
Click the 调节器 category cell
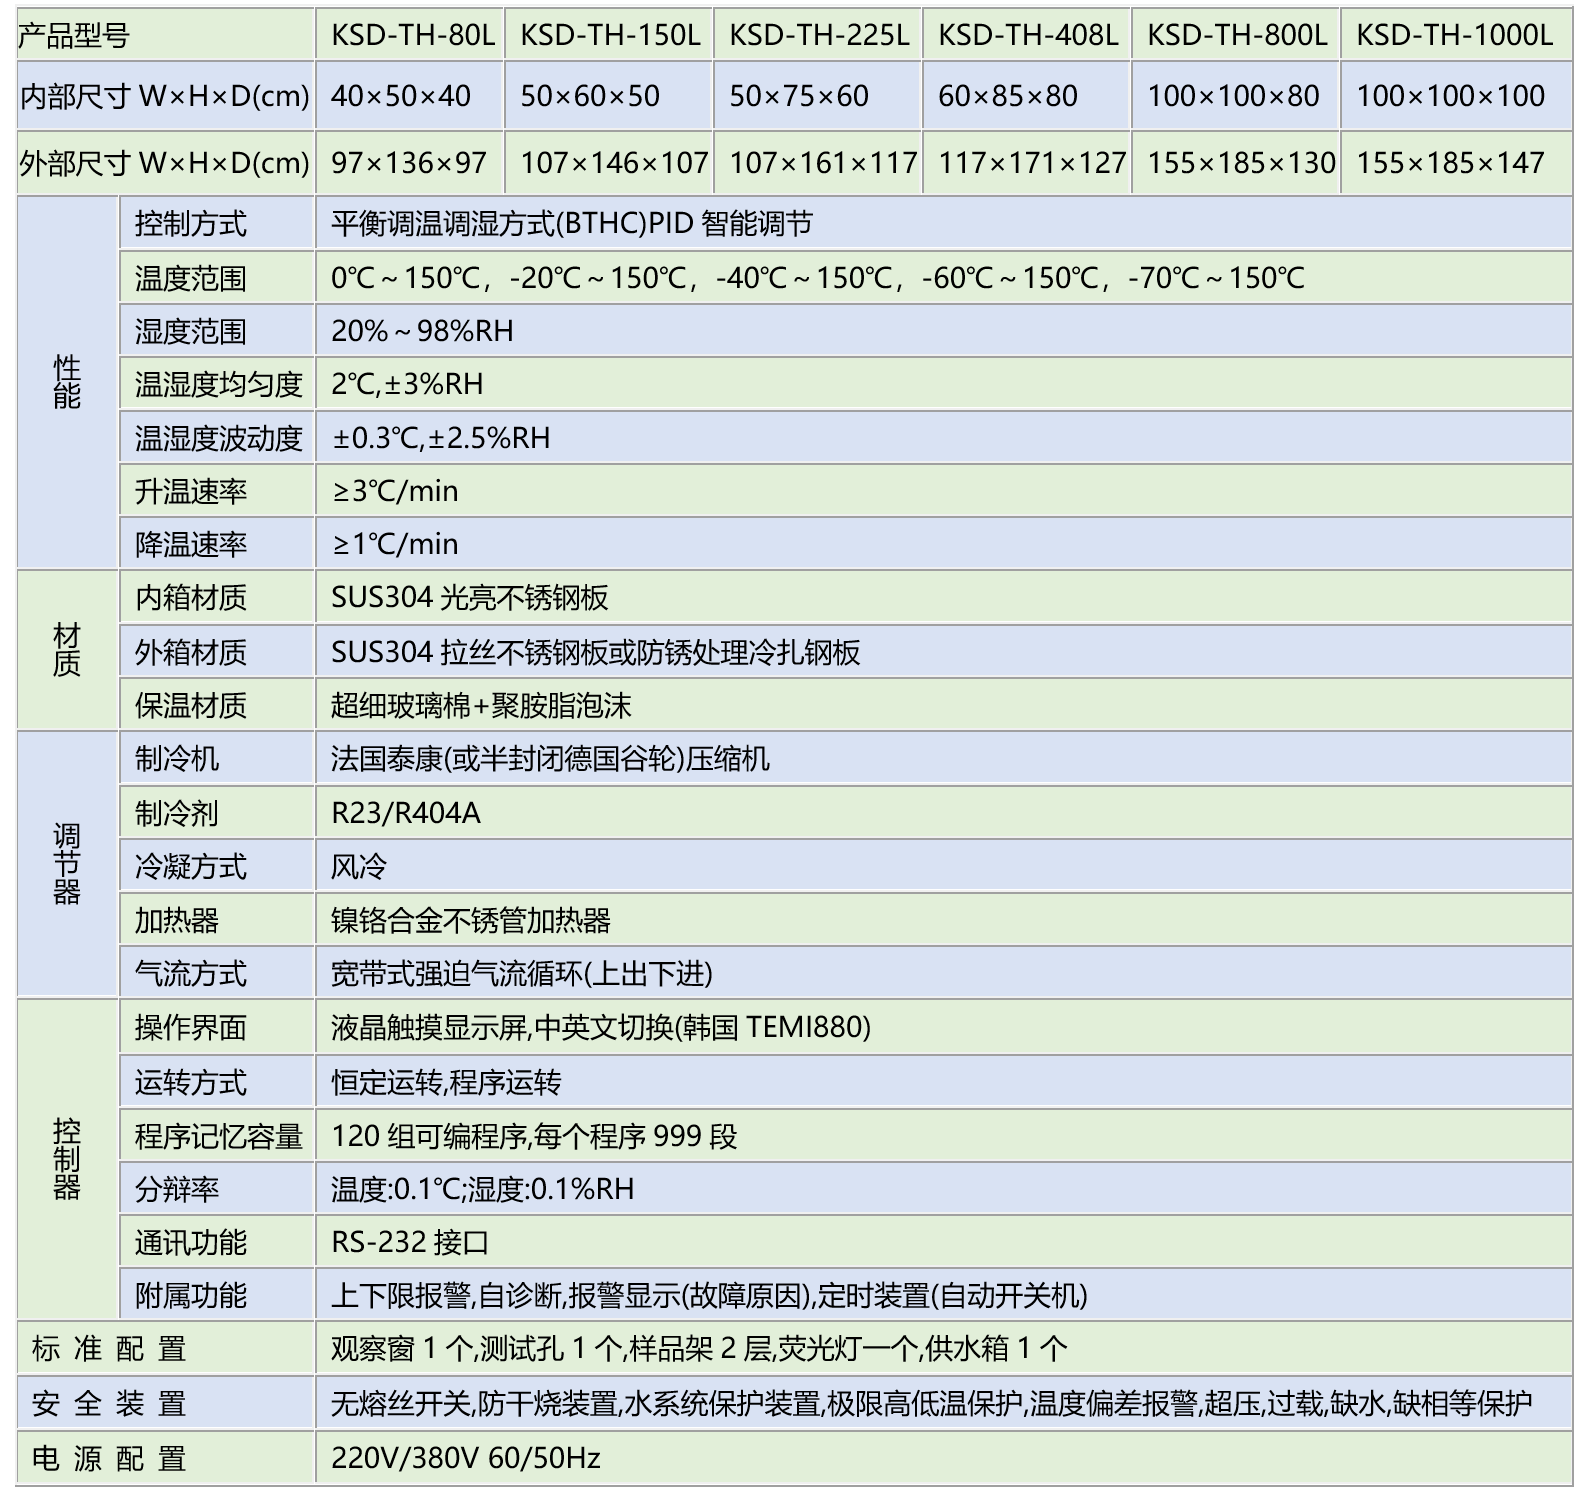click(x=67, y=865)
